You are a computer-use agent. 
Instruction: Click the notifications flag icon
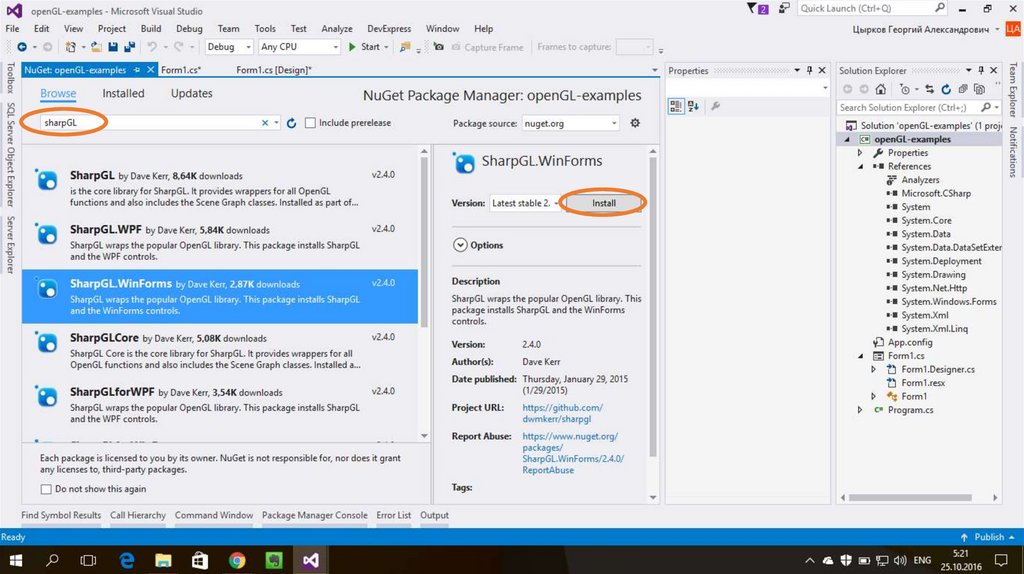[753, 9]
